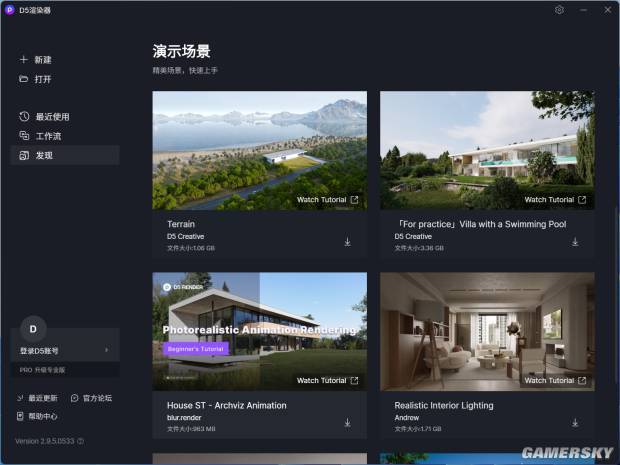The width and height of the screenshot is (620, 465).
Task: Download the House ST Archviz Animation scene
Action: [x=347, y=423]
